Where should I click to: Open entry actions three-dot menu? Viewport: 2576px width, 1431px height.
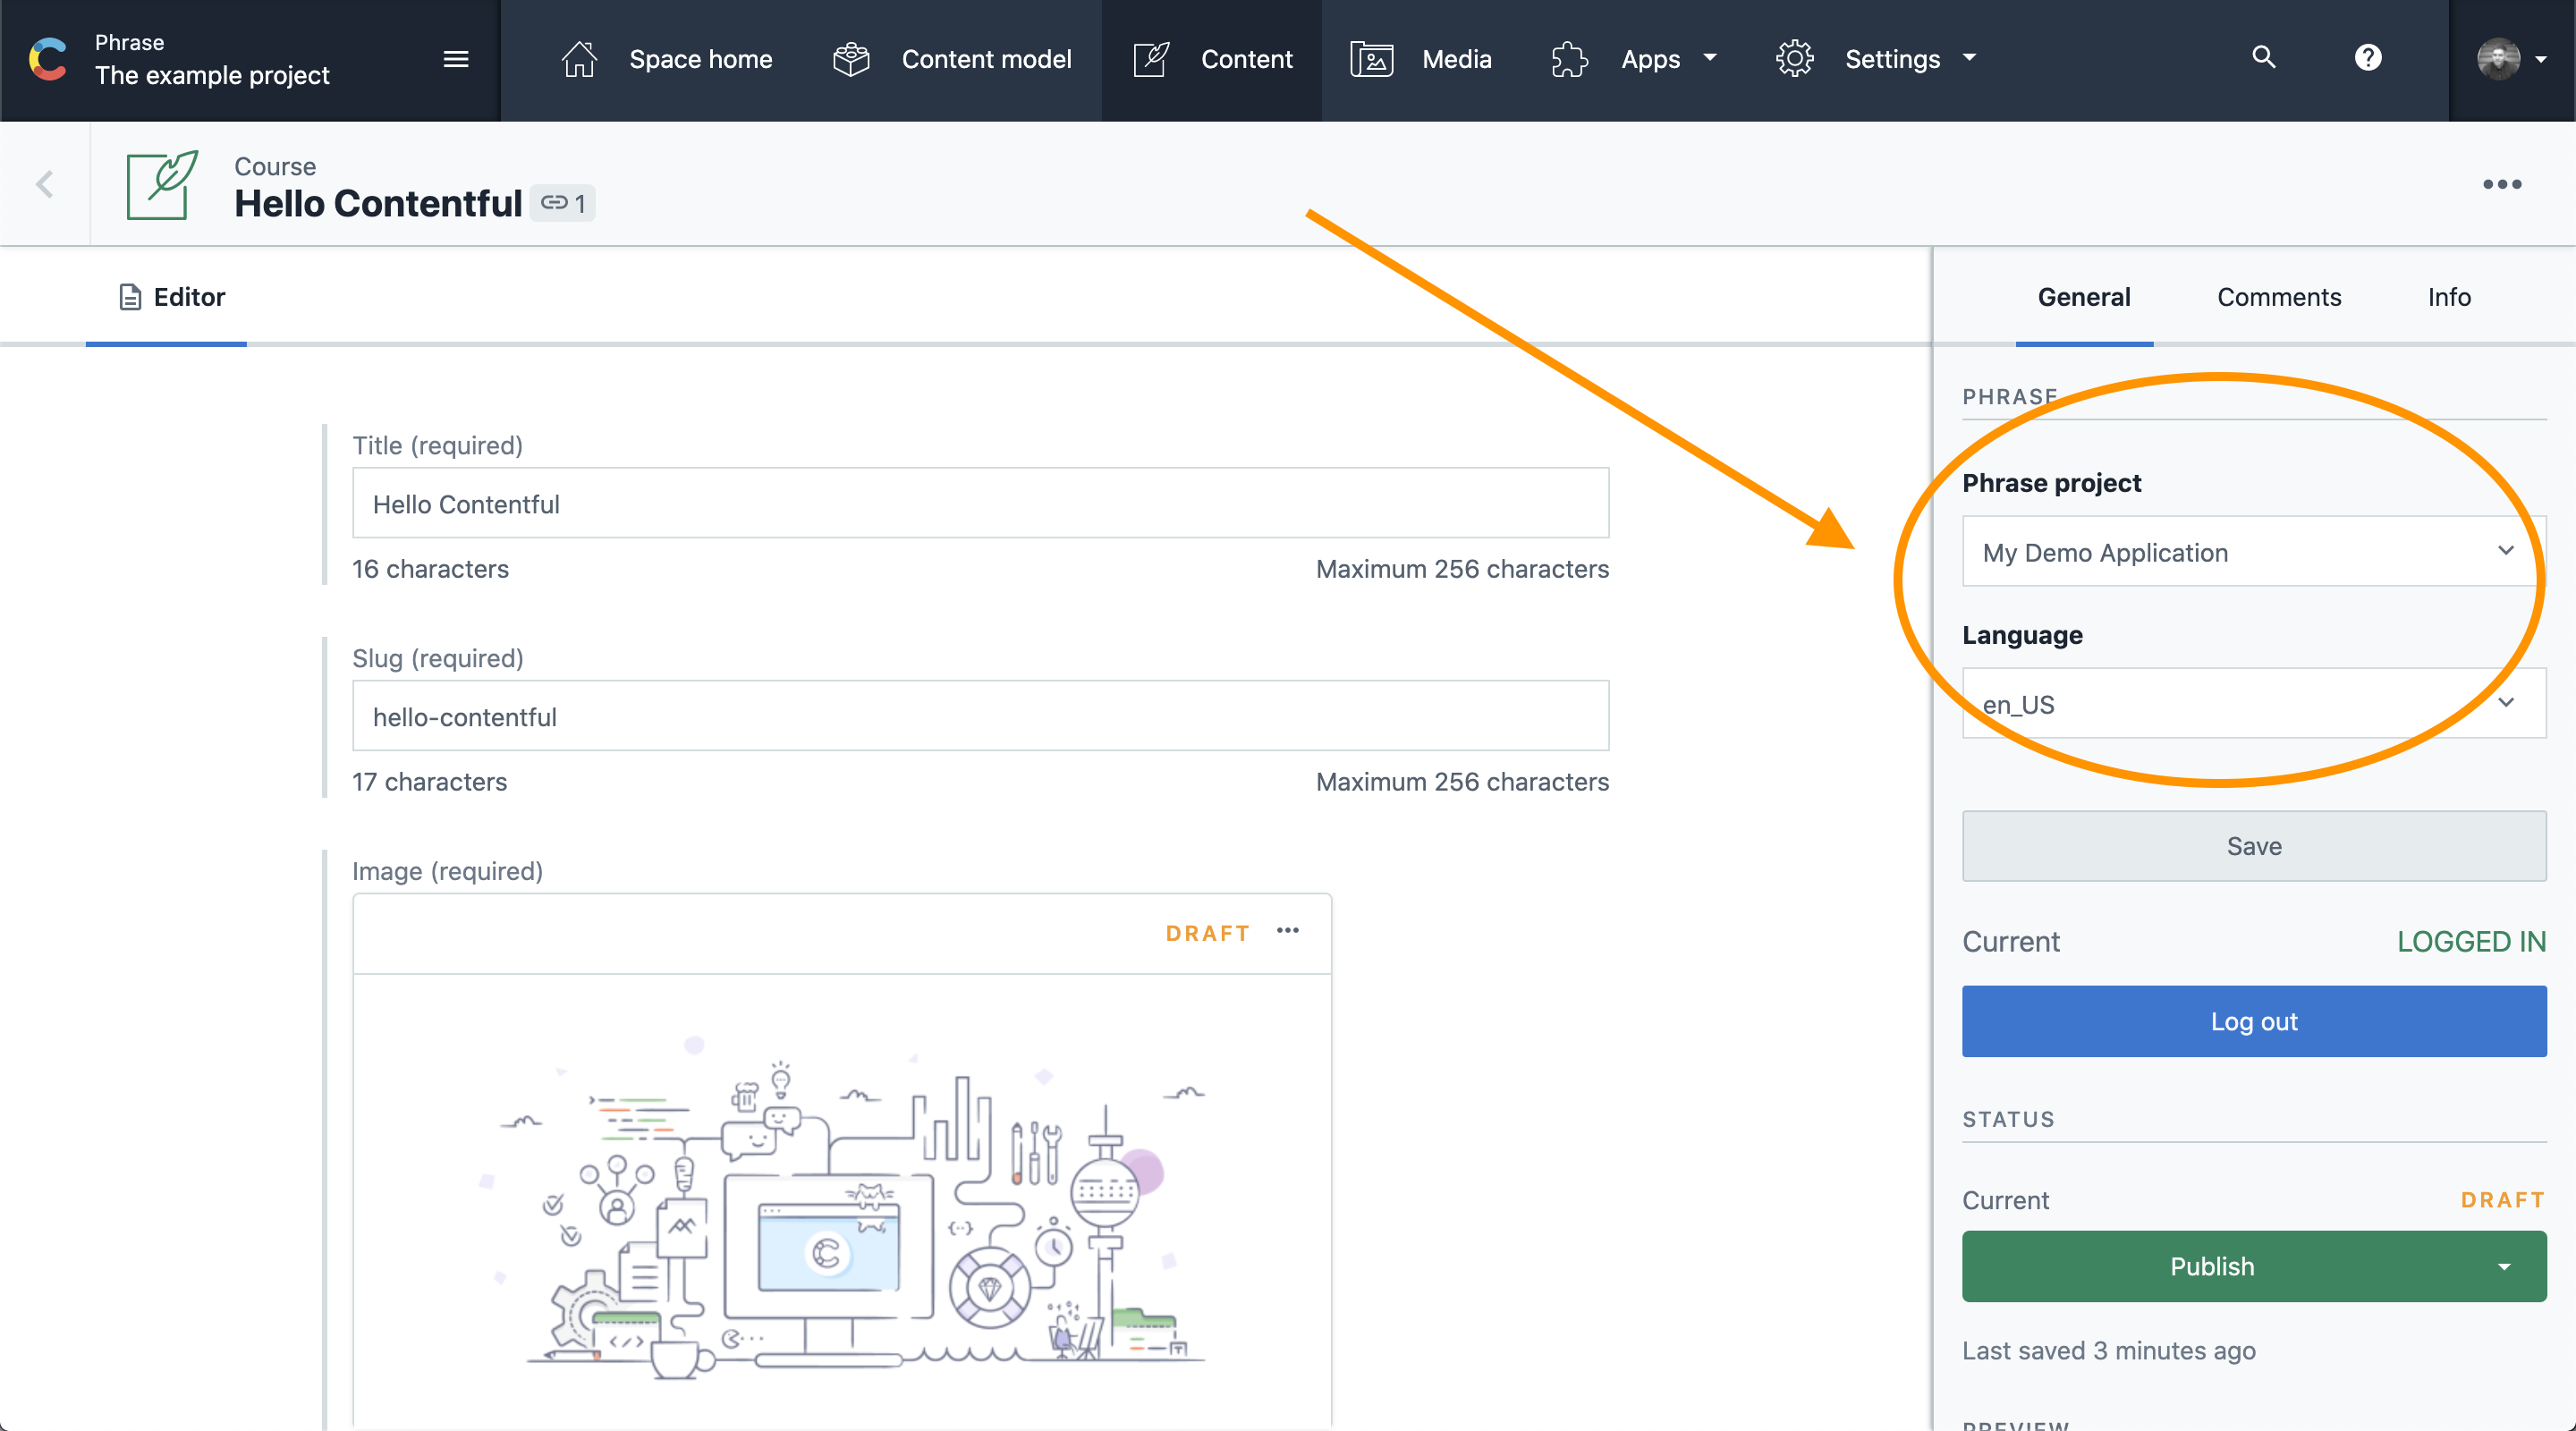click(2502, 184)
